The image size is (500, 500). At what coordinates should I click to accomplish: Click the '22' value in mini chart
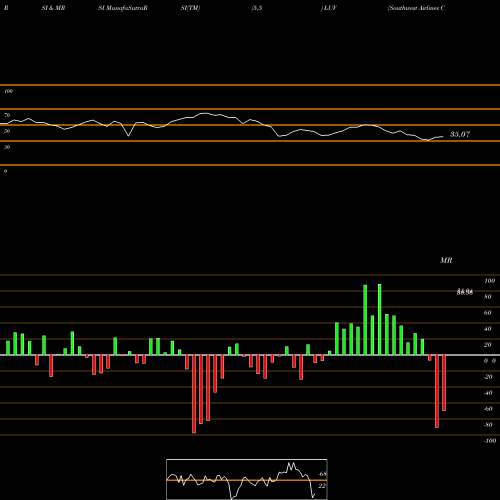click(x=322, y=486)
